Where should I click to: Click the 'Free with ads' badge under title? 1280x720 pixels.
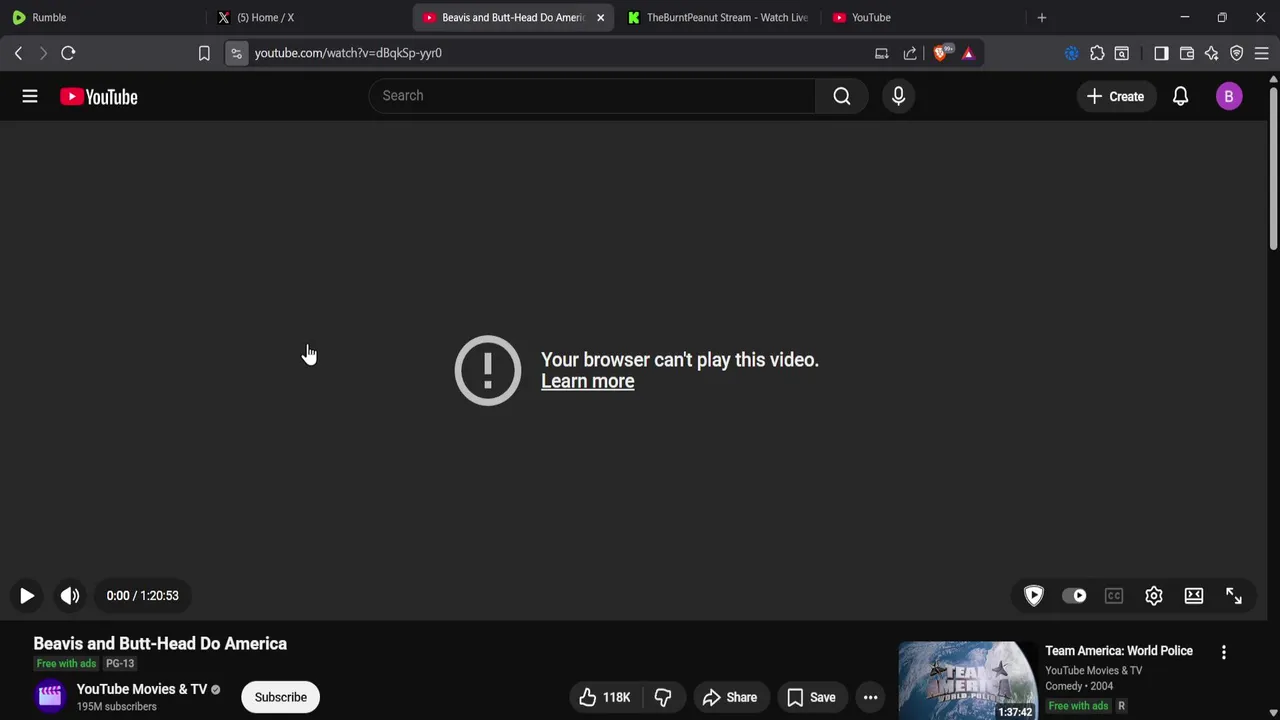(x=66, y=664)
